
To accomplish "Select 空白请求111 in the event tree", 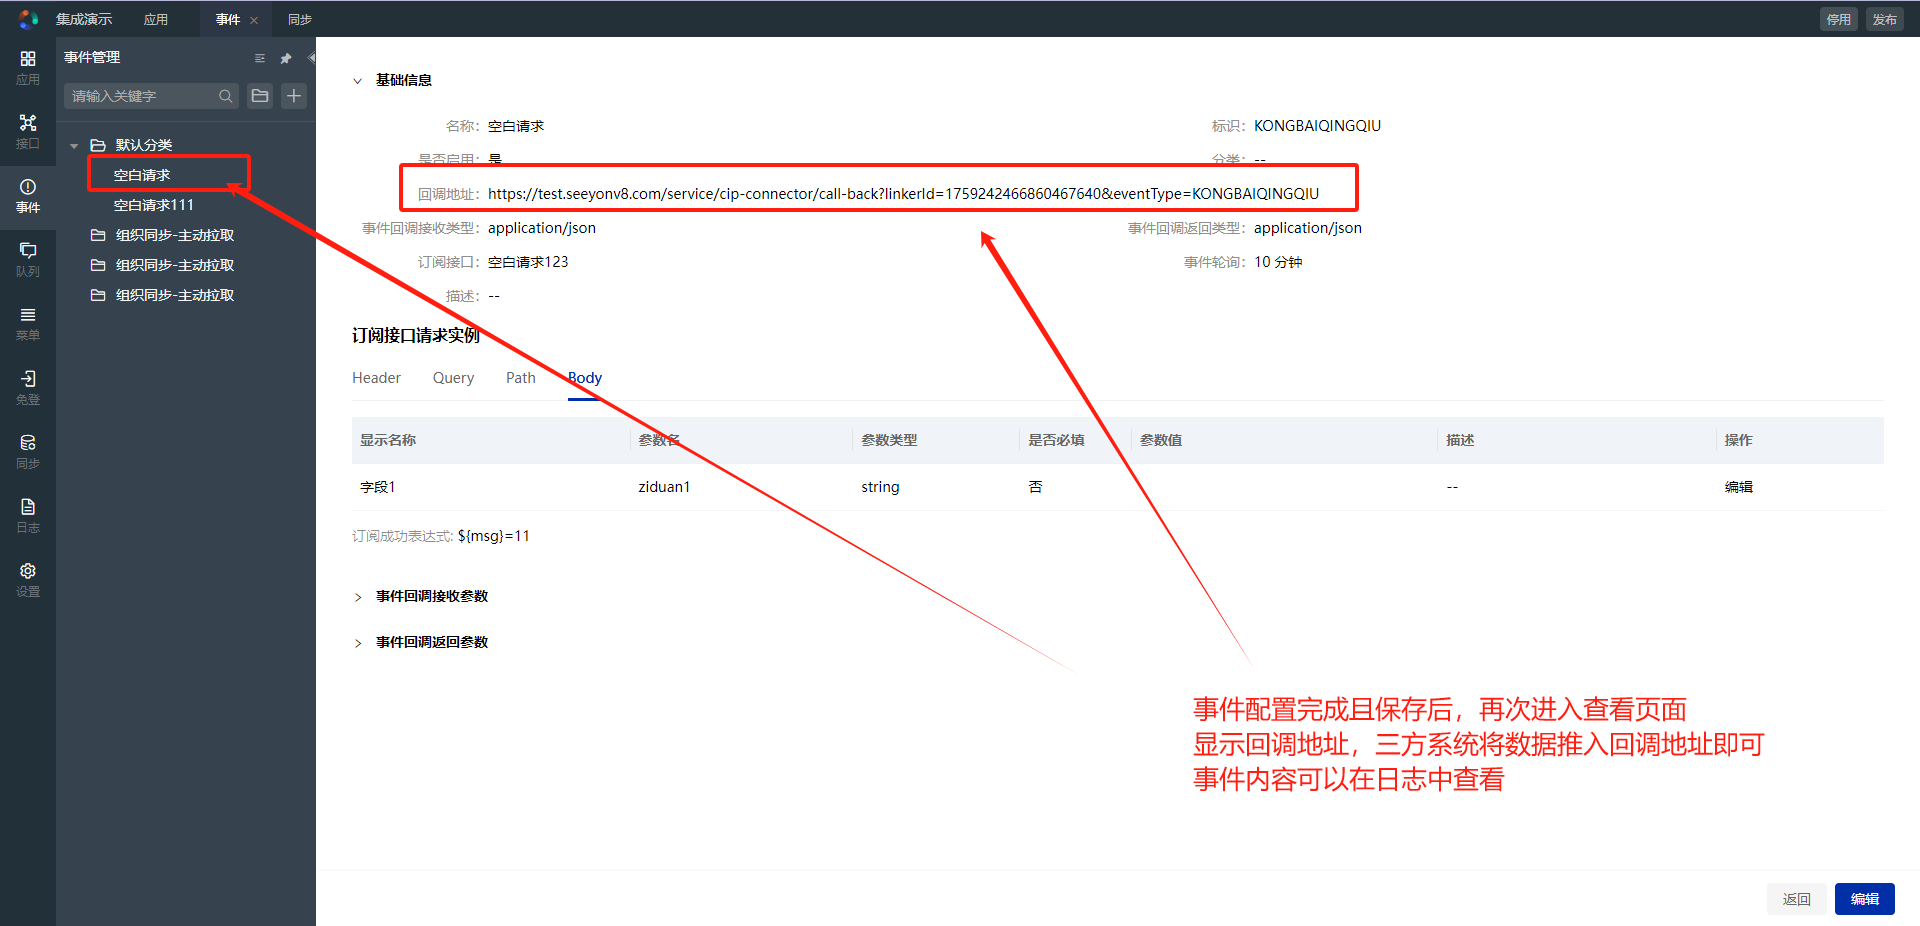I will pyautogui.click(x=154, y=205).
